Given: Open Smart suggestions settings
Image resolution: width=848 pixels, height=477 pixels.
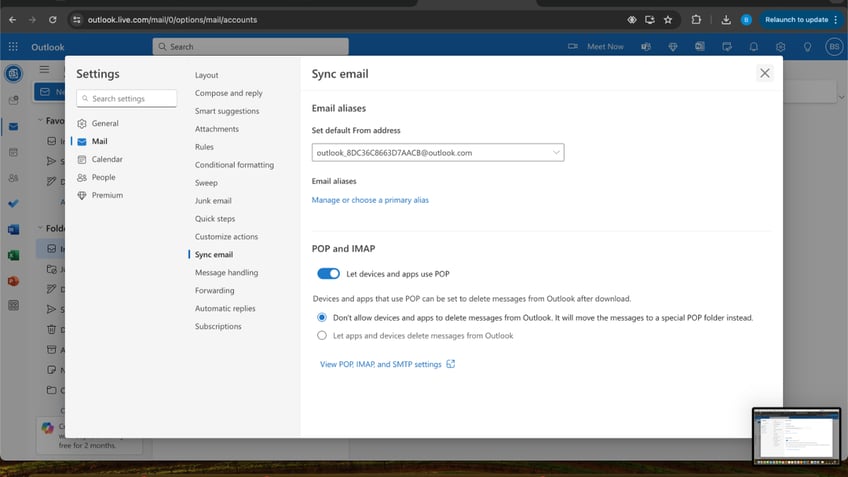Looking at the screenshot, I should [227, 111].
